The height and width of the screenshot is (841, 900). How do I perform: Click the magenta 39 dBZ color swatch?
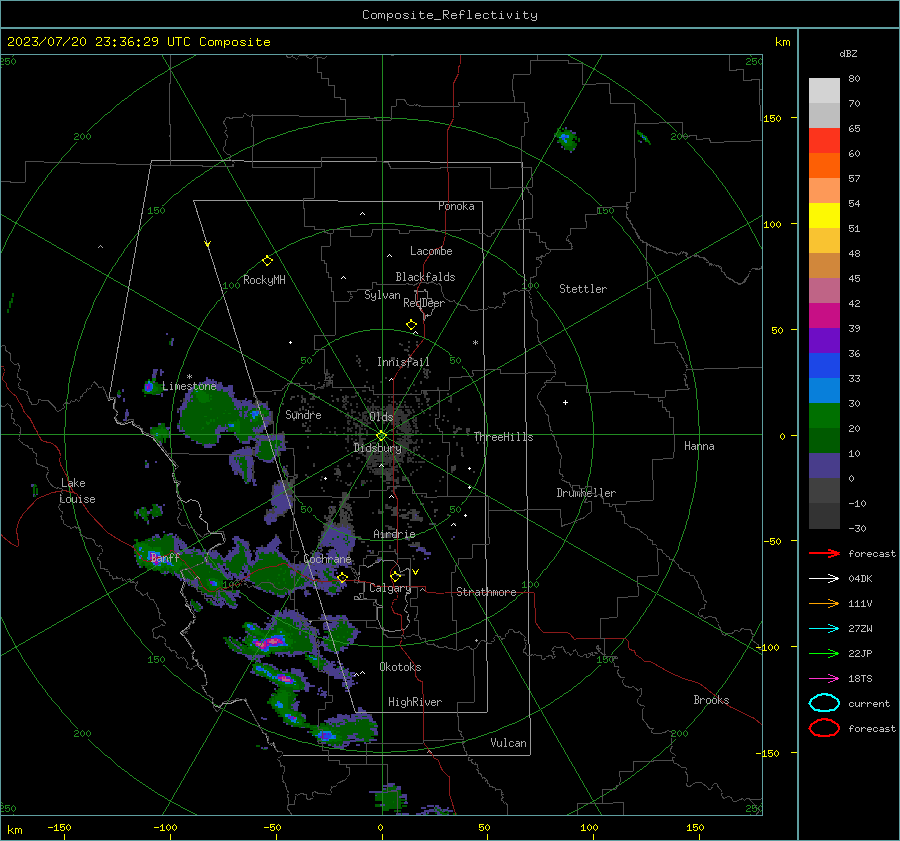coord(824,316)
